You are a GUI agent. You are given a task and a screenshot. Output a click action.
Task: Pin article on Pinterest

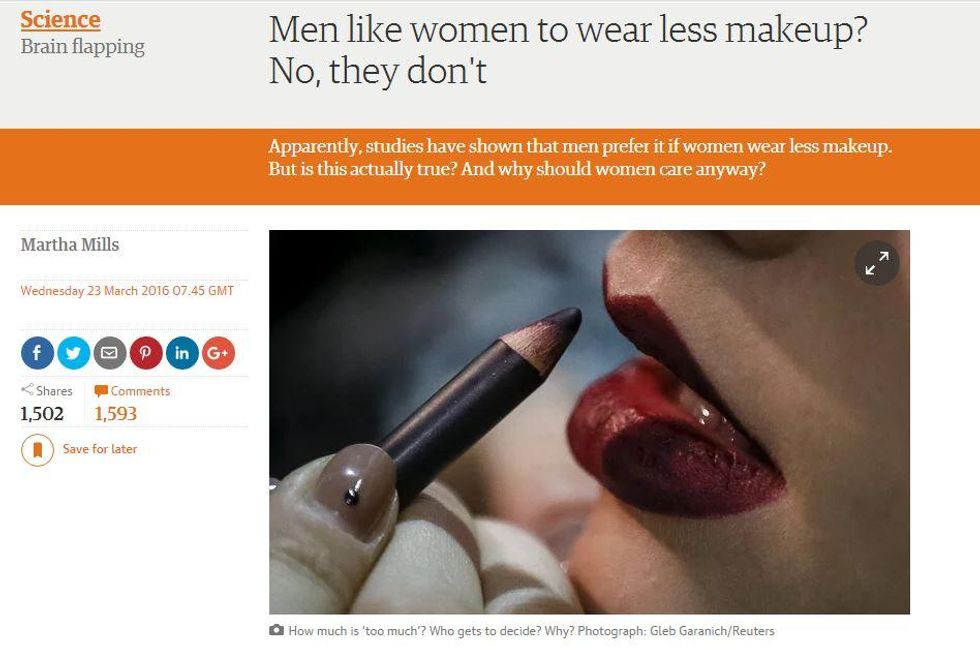(x=146, y=353)
